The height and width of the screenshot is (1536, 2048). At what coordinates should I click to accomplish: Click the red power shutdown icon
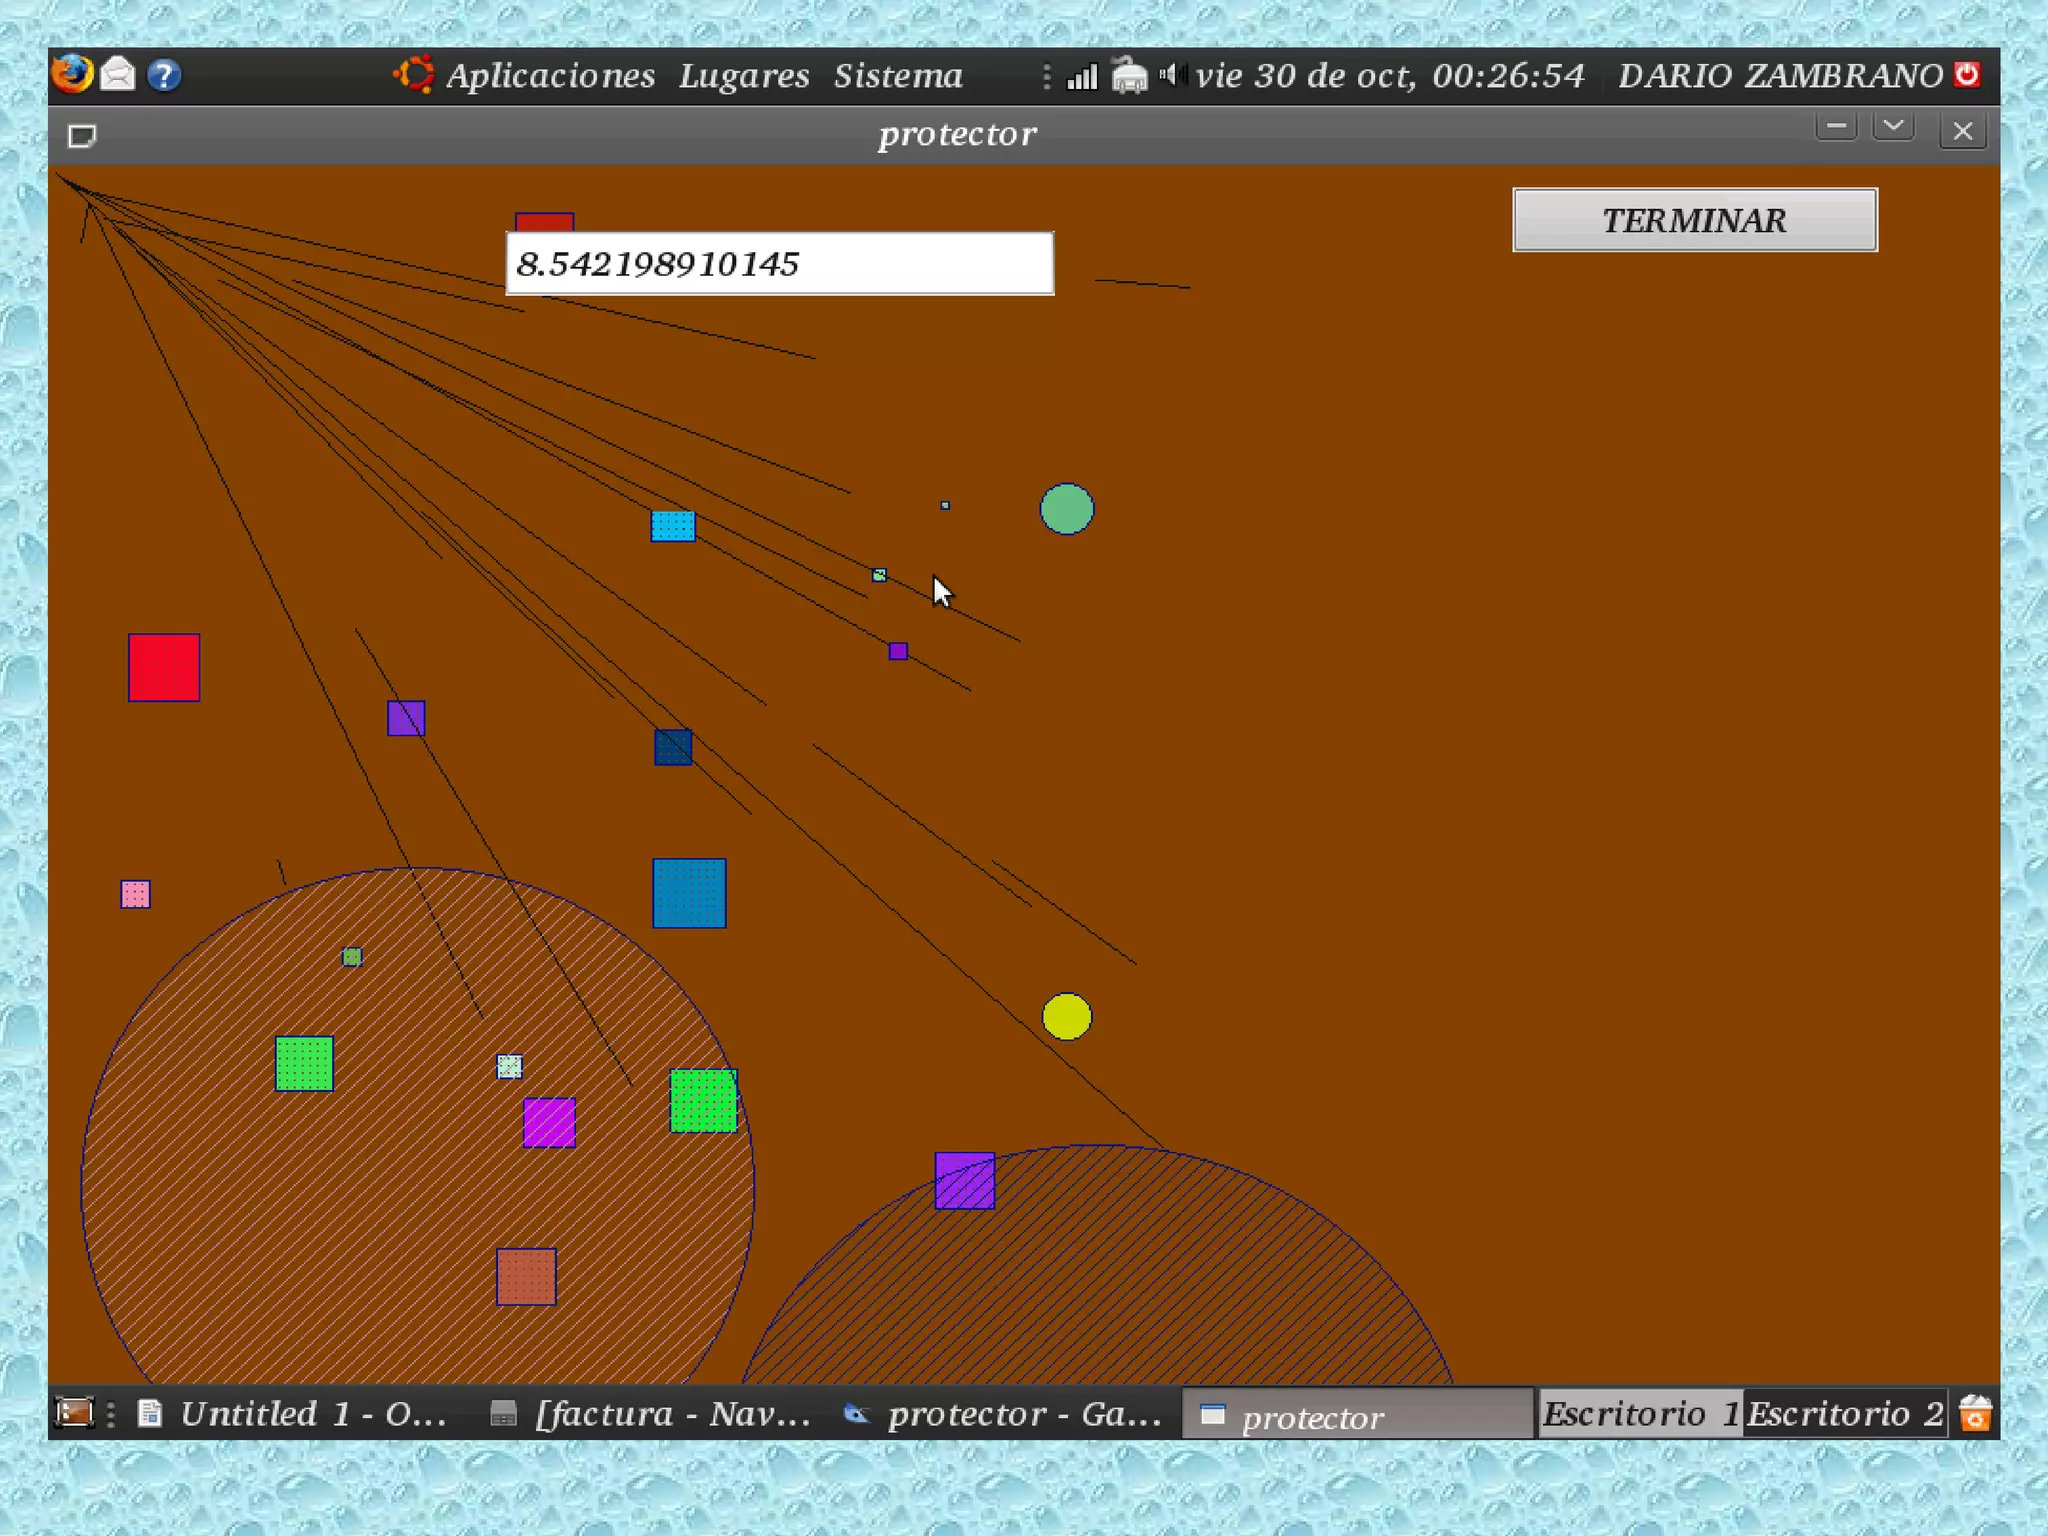point(1967,75)
